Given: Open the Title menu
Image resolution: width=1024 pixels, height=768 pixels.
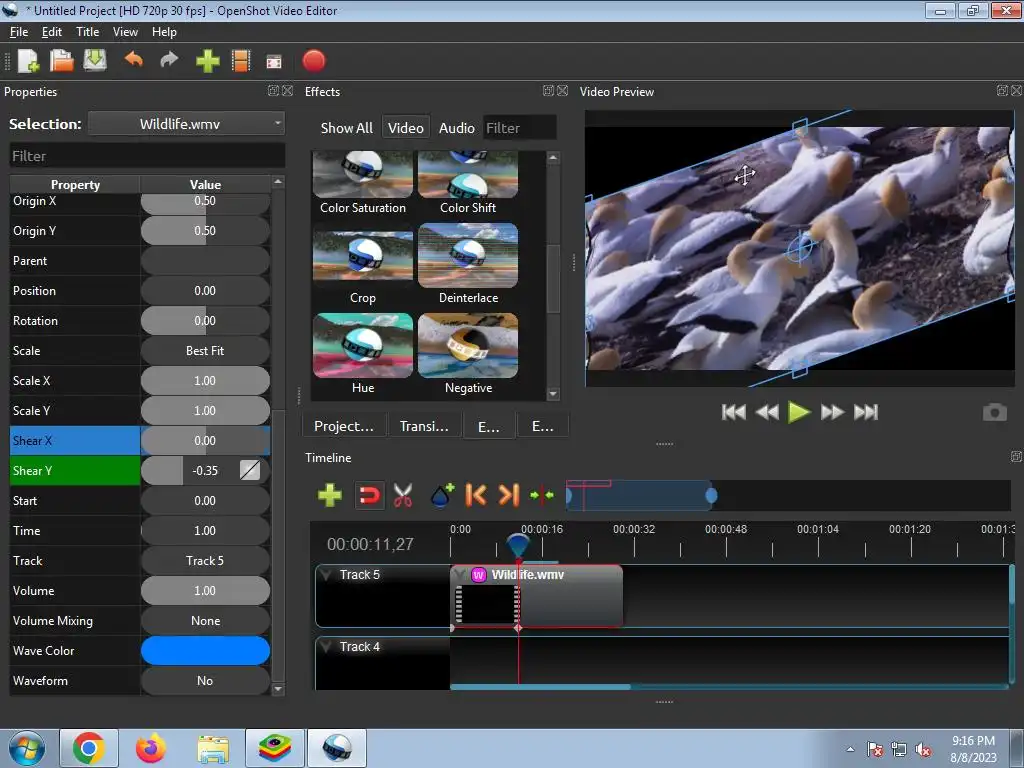Looking at the screenshot, I should pos(88,32).
